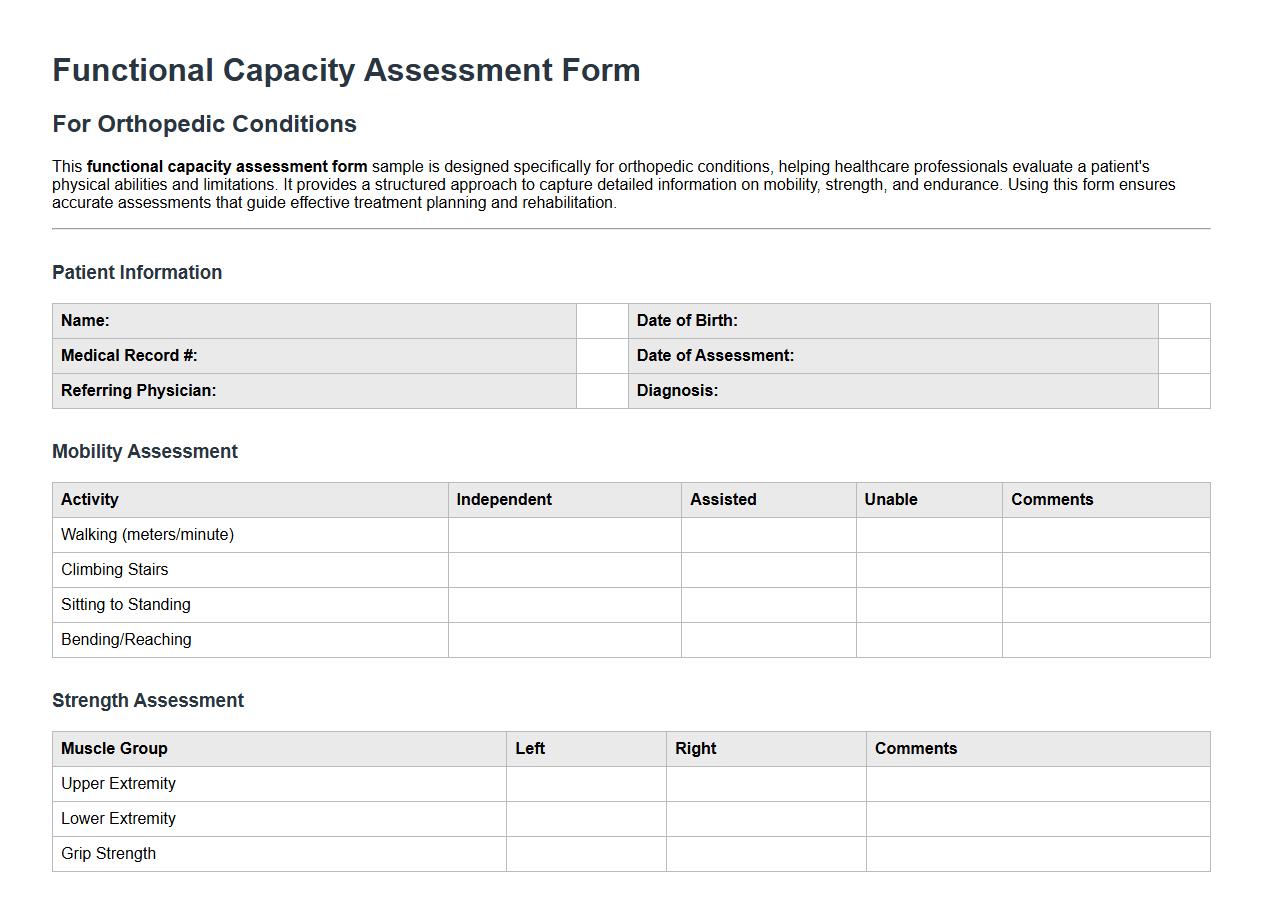
Task: Select the Strength Assessment heading
Action: pos(148,700)
